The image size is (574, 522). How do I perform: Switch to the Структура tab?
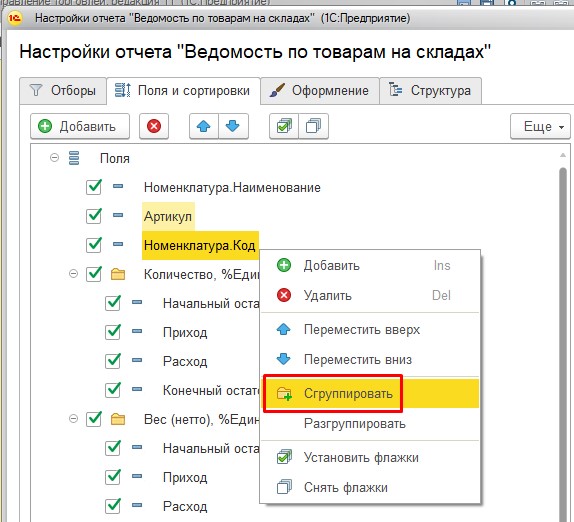coord(430,90)
